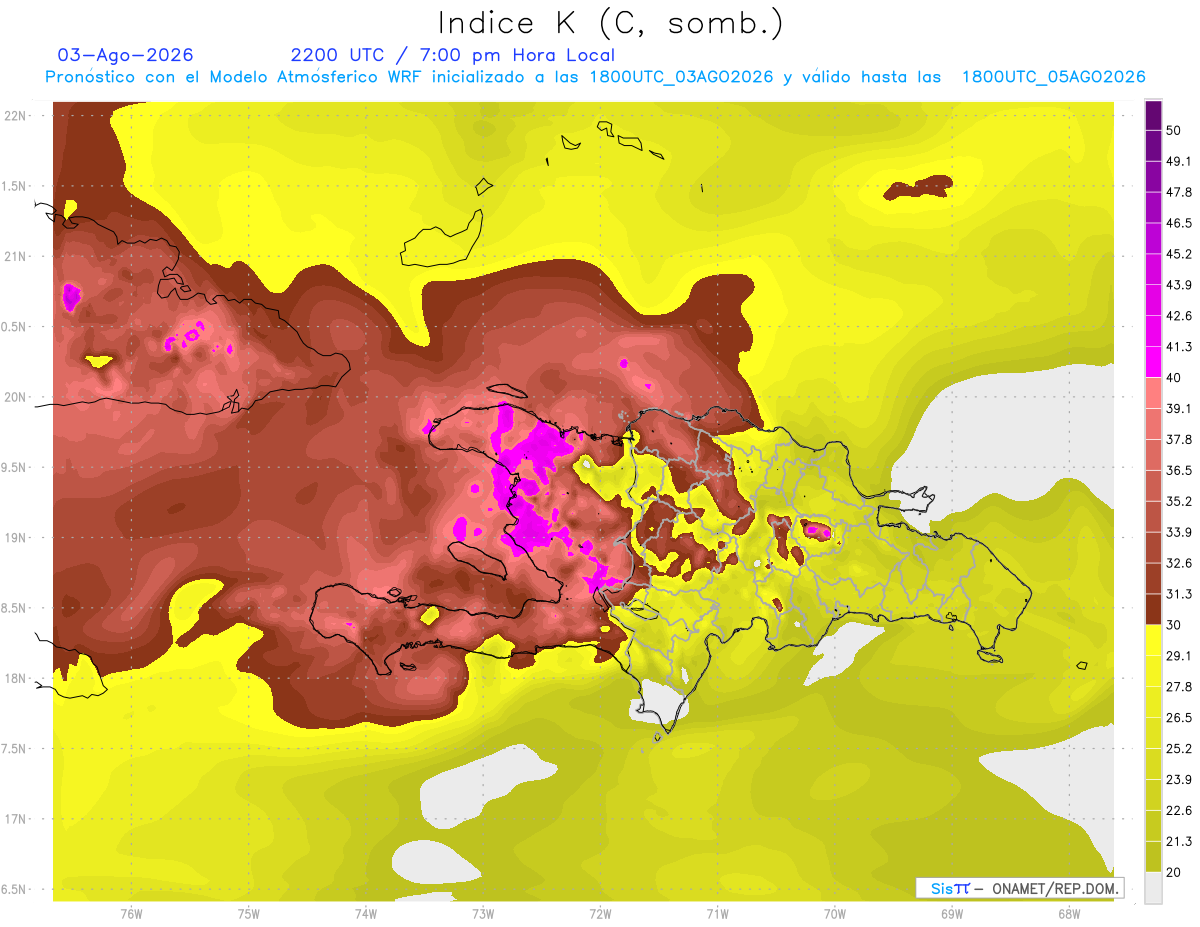
Task: Click the '74W' longitude axis label
Action: (x=366, y=914)
